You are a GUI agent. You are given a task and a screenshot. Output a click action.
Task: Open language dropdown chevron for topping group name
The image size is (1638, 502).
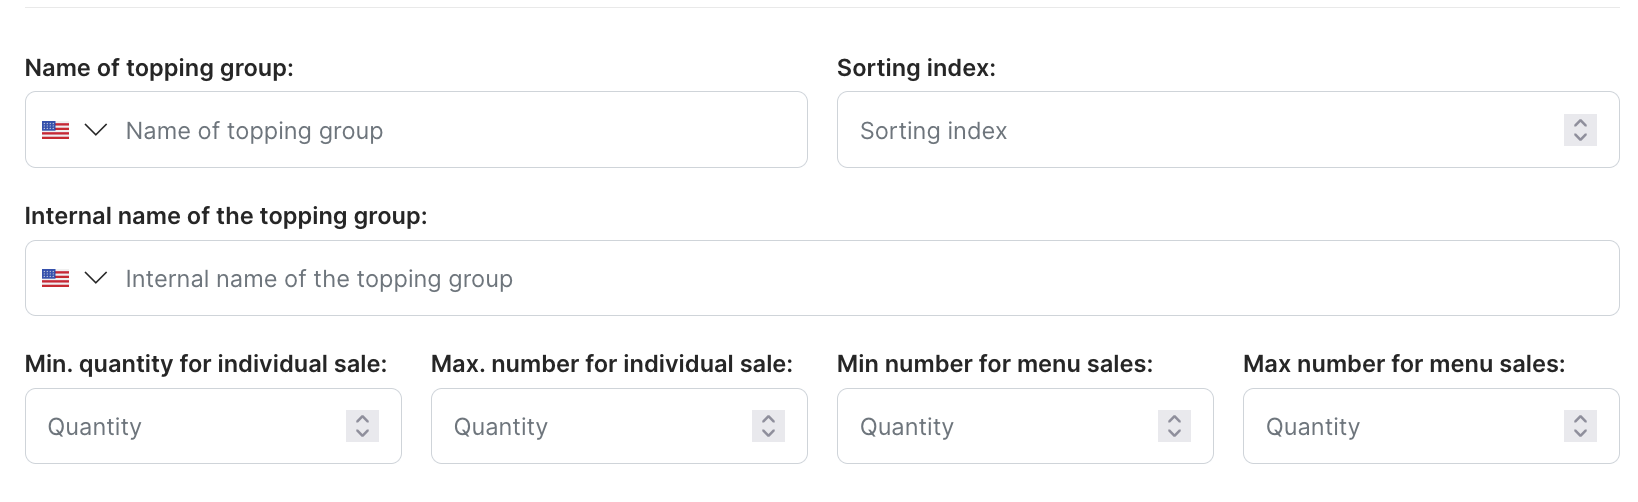click(96, 130)
